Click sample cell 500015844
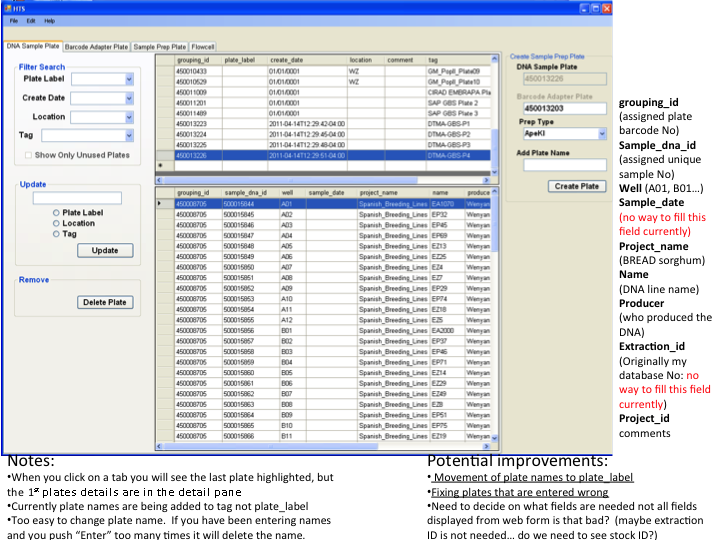Image resolution: width=720 pixels, height=540 pixels. point(251,204)
